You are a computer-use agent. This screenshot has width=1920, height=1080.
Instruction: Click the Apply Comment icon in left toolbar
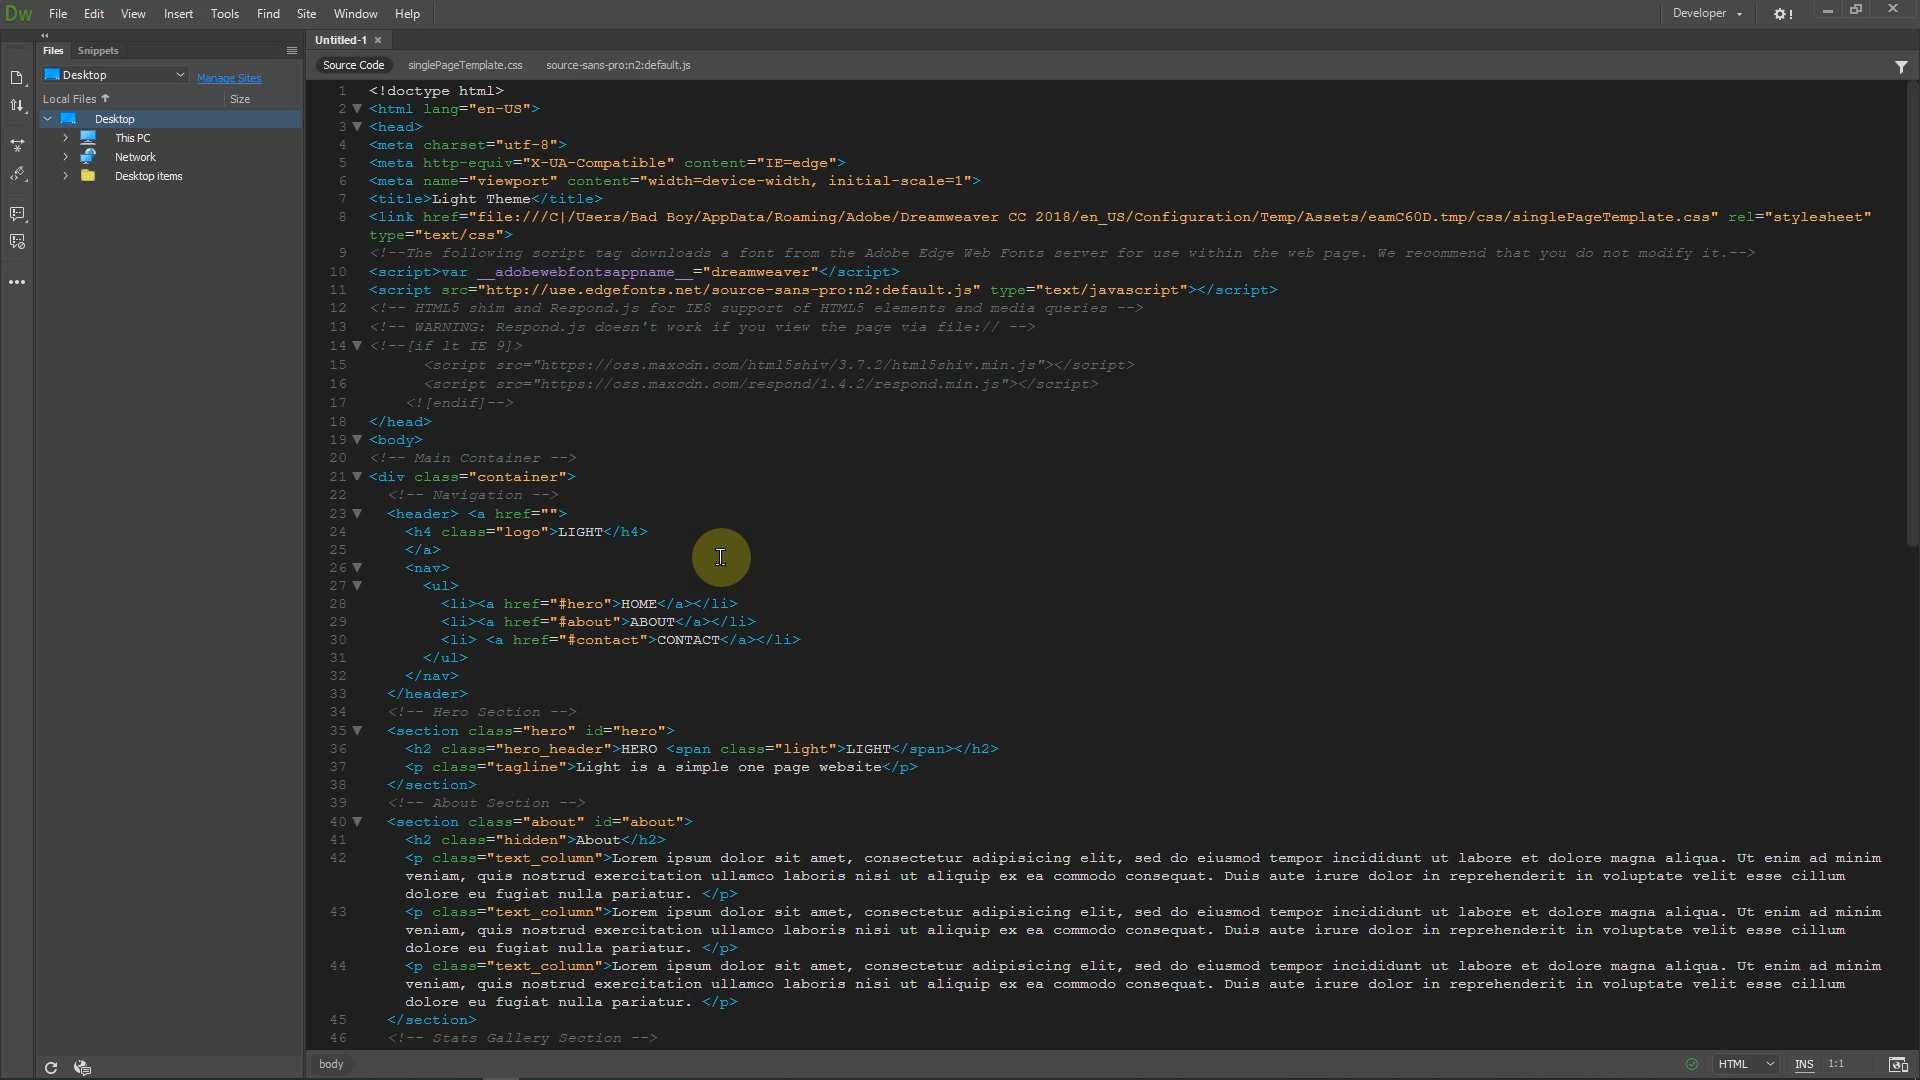click(x=17, y=214)
